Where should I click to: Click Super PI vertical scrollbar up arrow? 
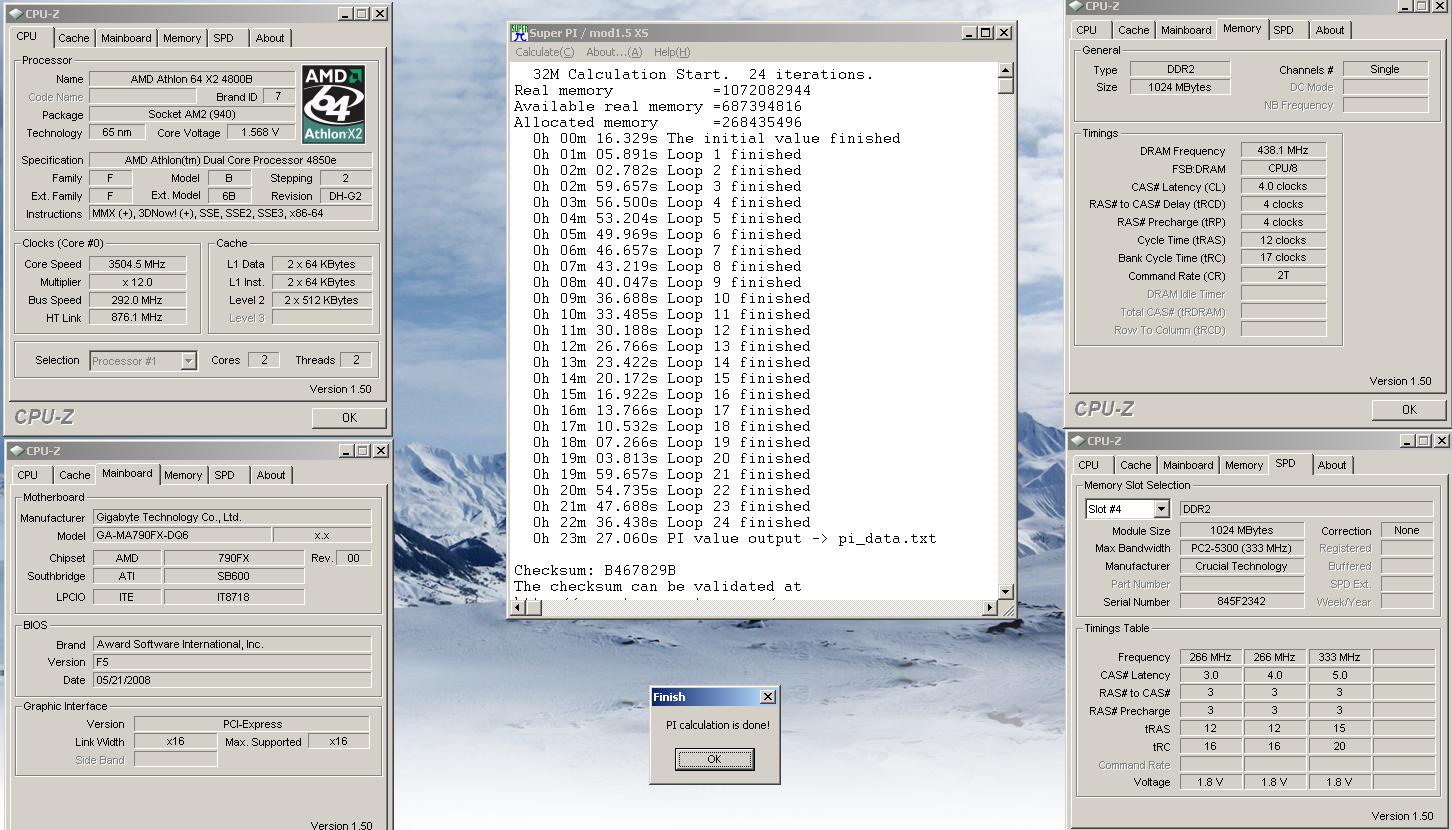tap(1005, 70)
